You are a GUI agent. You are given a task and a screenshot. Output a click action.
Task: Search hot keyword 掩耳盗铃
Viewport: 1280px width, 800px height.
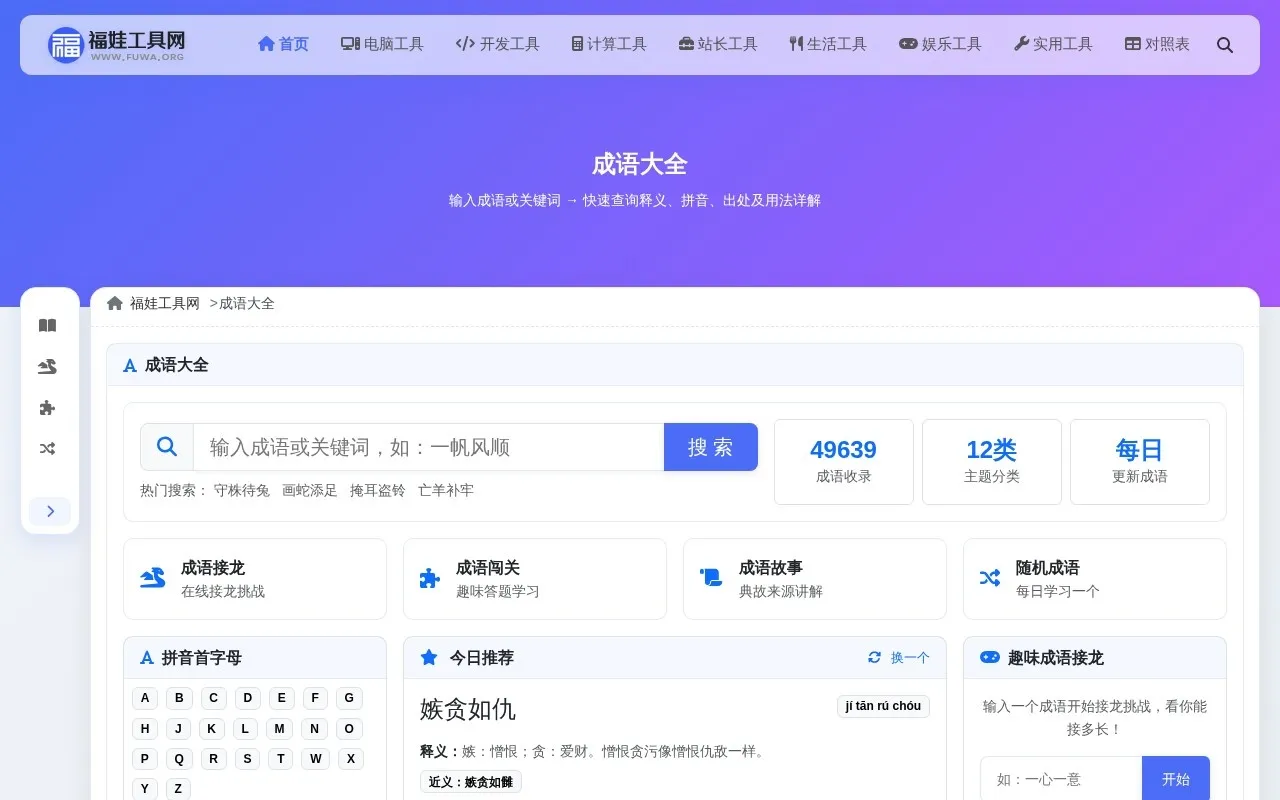378,490
